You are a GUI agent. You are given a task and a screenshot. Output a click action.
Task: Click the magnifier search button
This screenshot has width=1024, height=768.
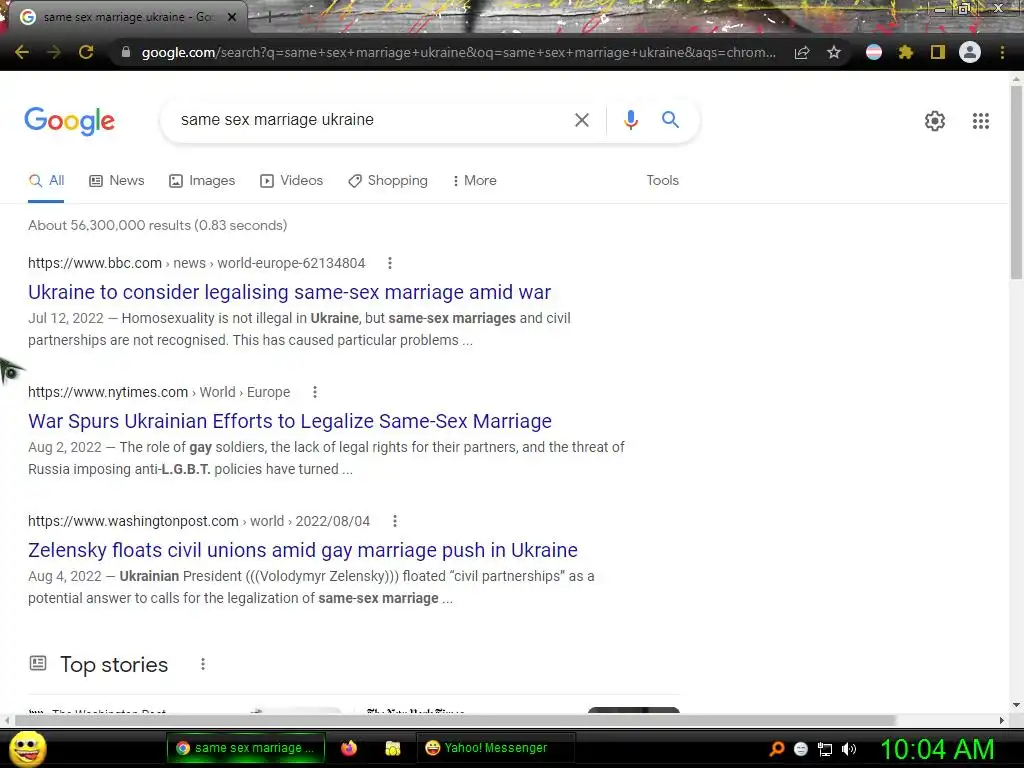670,120
